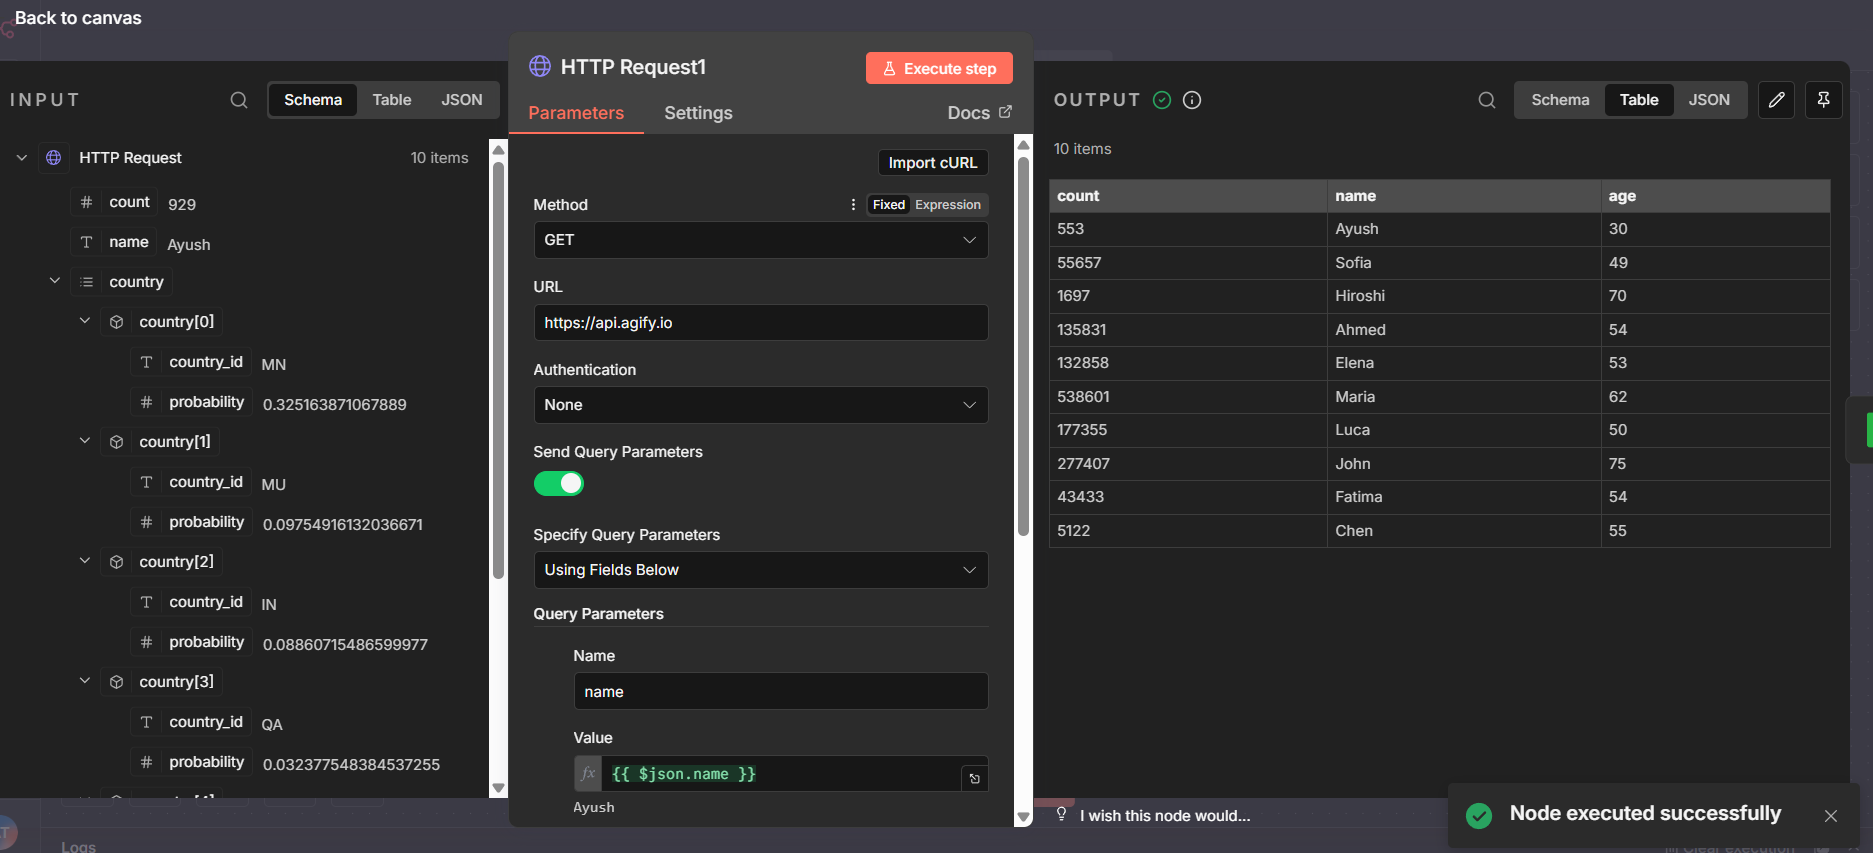The image size is (1873, 853).
Task: Collapse the country[2] node
Action: (x=85, y=561)
